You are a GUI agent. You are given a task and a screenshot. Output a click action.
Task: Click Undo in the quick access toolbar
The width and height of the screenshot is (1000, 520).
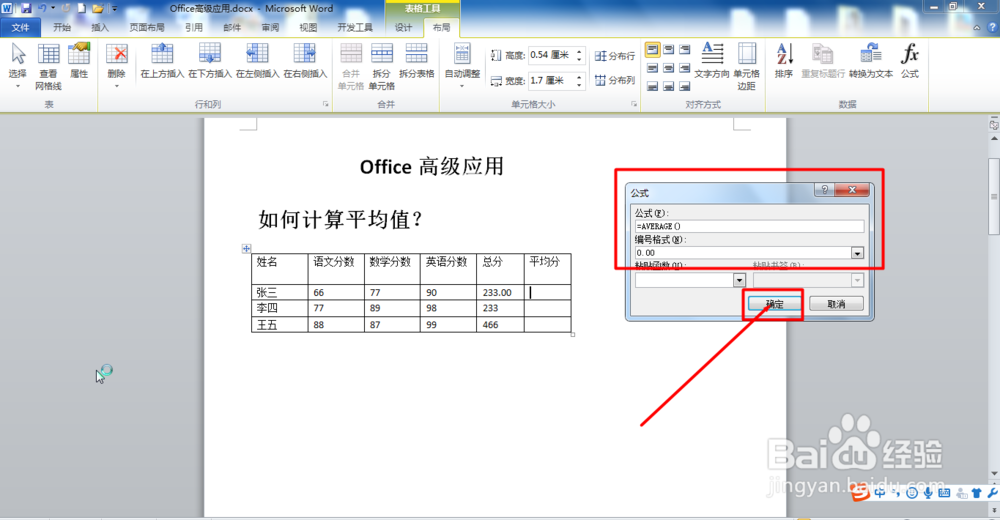click(x=42, y=8)
